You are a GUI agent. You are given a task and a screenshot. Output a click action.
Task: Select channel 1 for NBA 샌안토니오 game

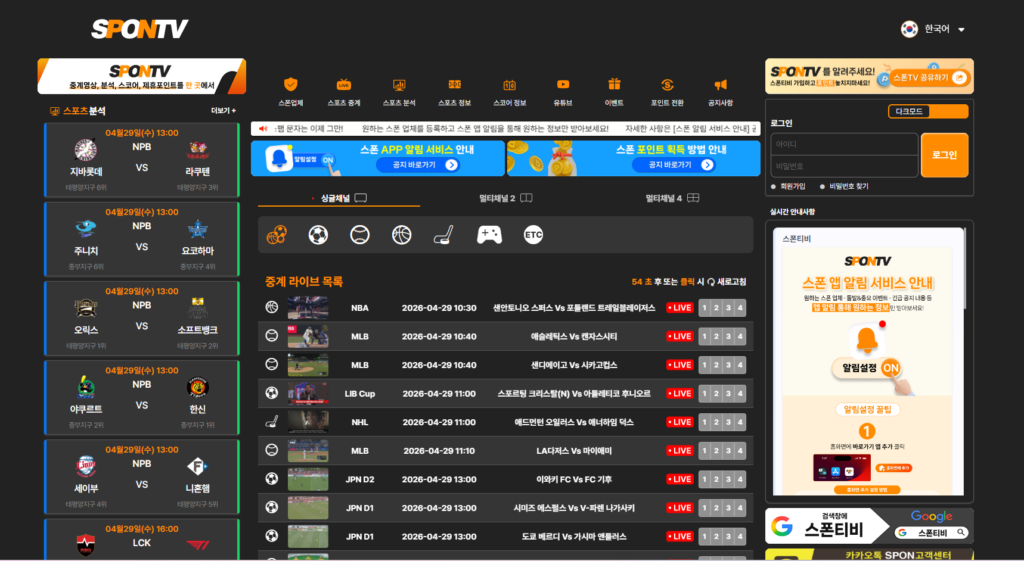705,308
